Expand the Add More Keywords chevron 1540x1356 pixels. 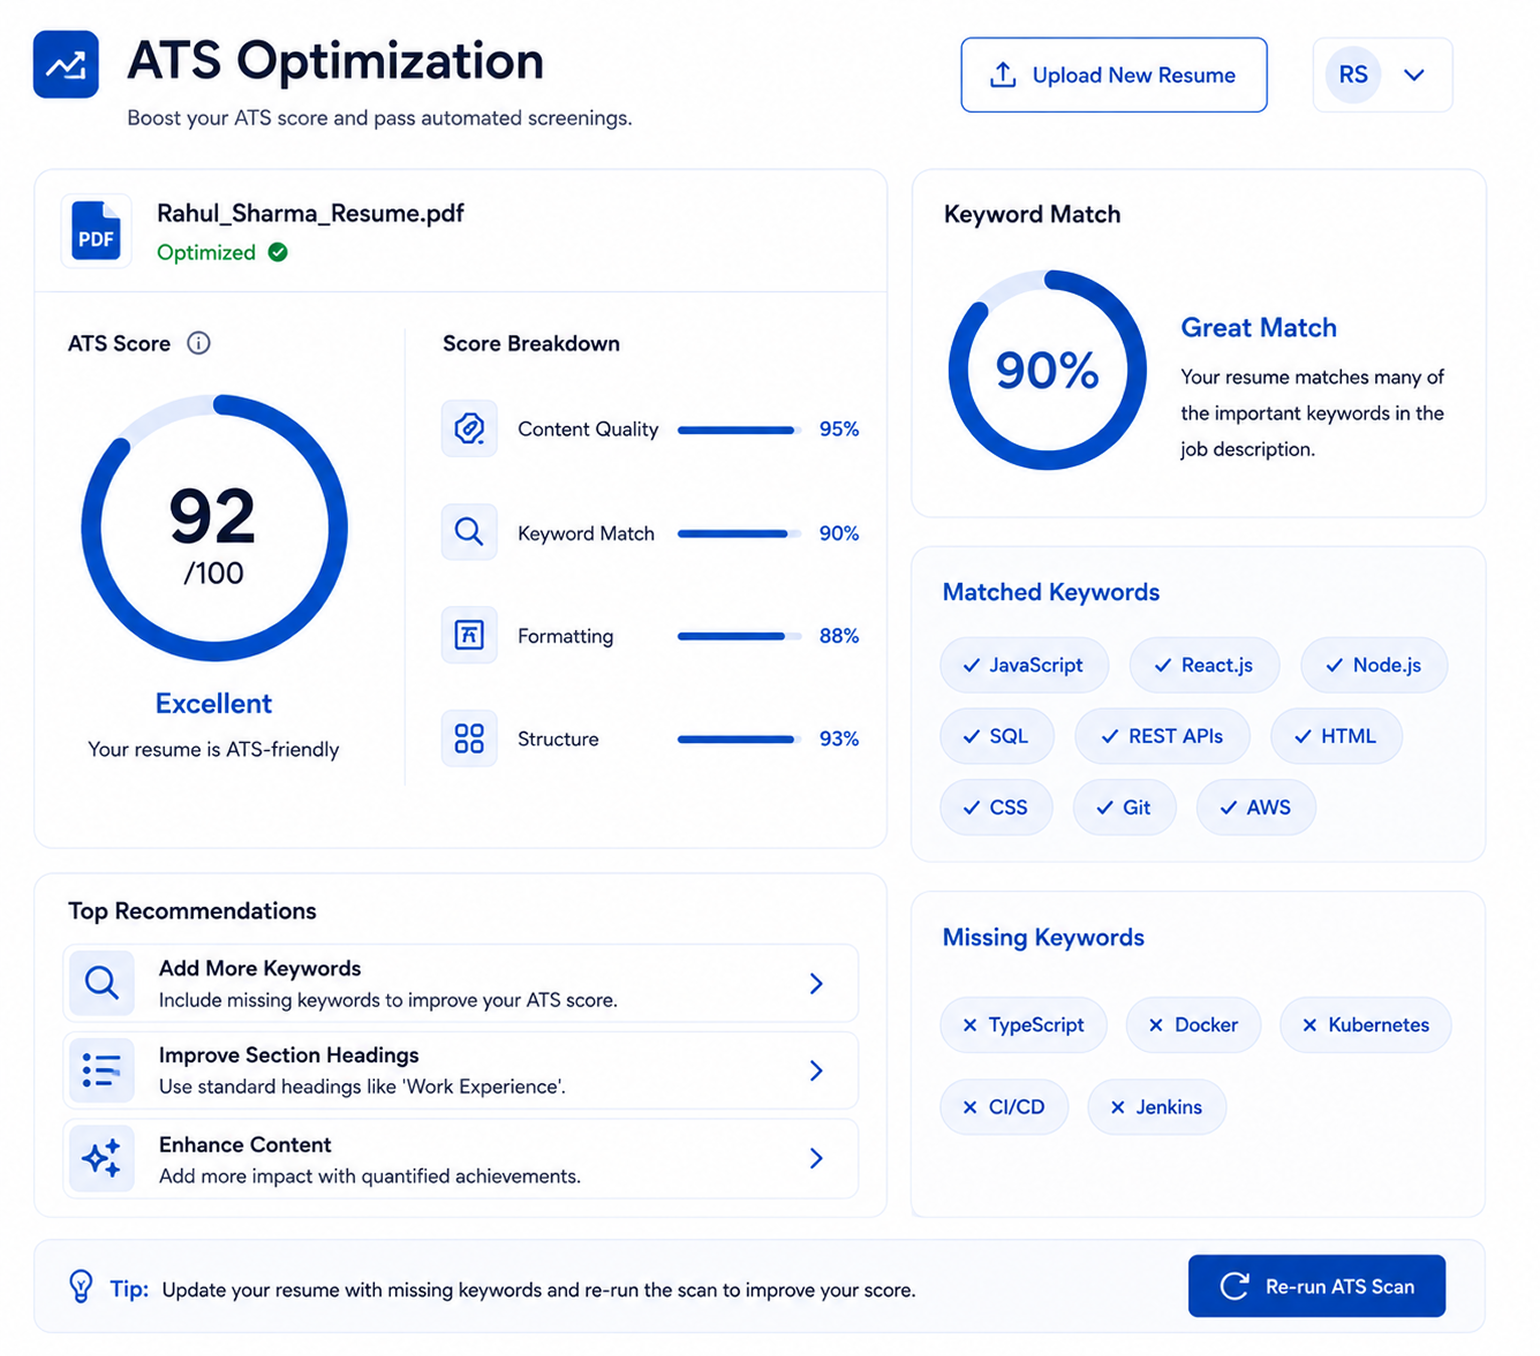[x=816, y=984]
